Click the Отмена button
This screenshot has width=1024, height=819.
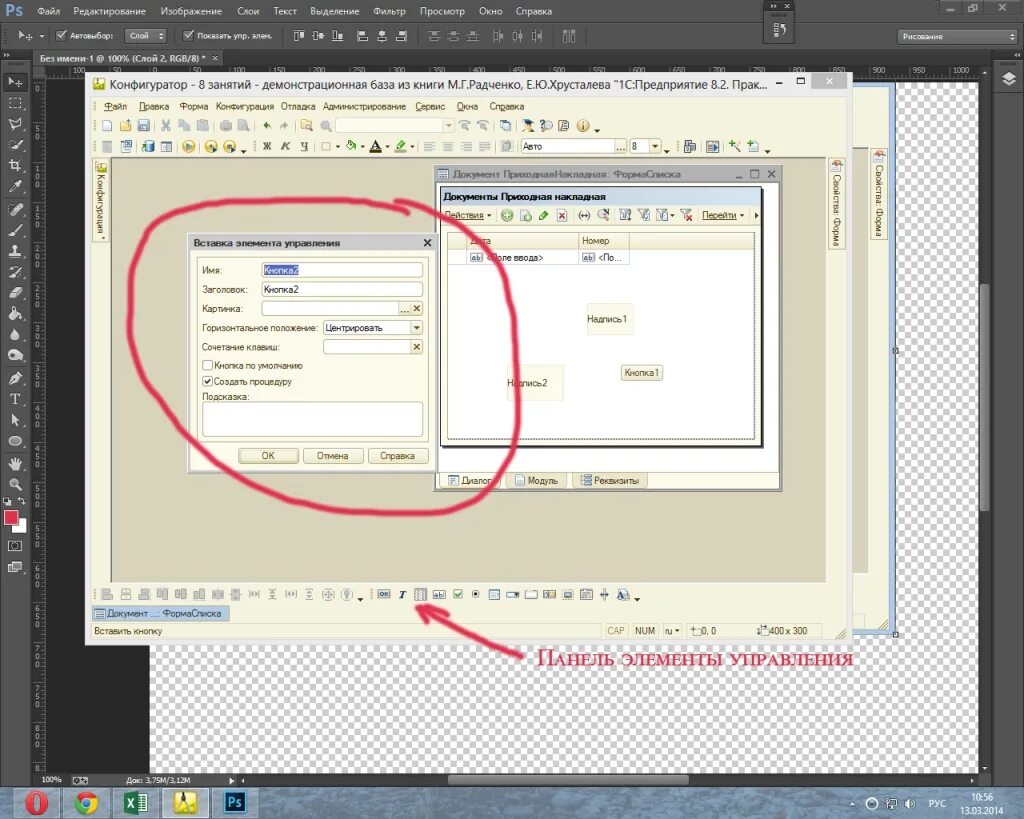pyautogui.click(x=332, y=456)
